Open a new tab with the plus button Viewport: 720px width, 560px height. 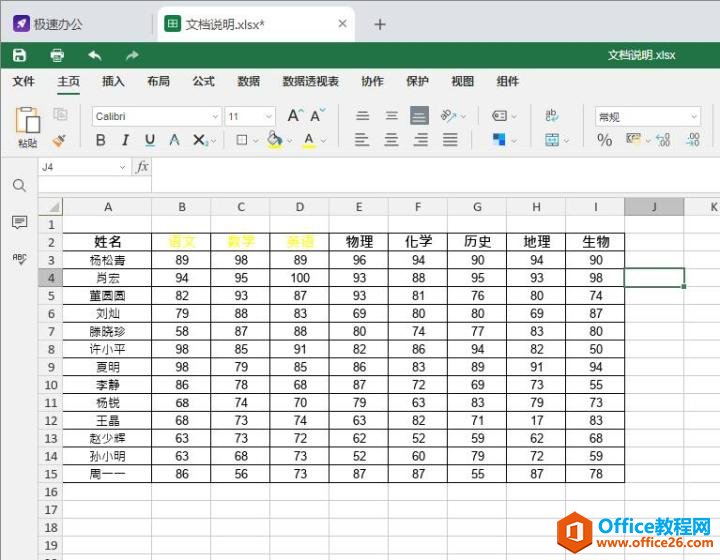pyautogui.click(x=380, y=24)
